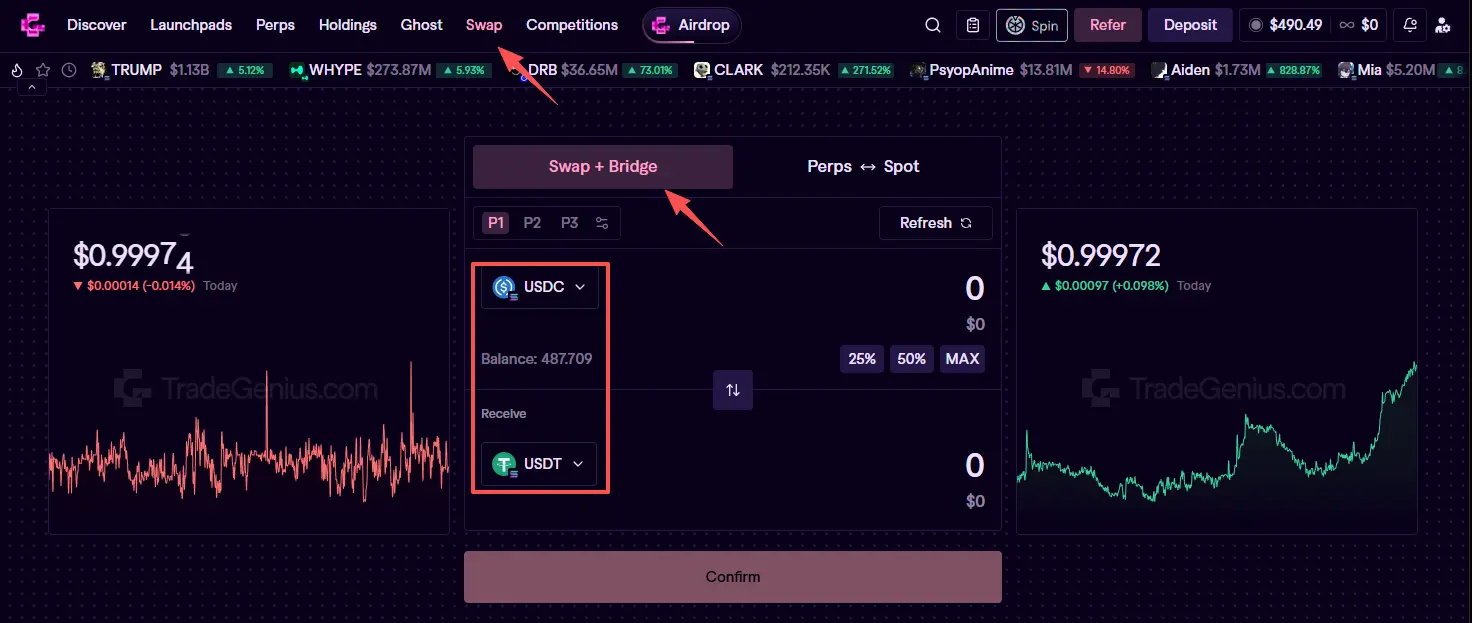Open the USDT receive token dropdown
Screen dimensions: 1472x623
click(539, 464)
